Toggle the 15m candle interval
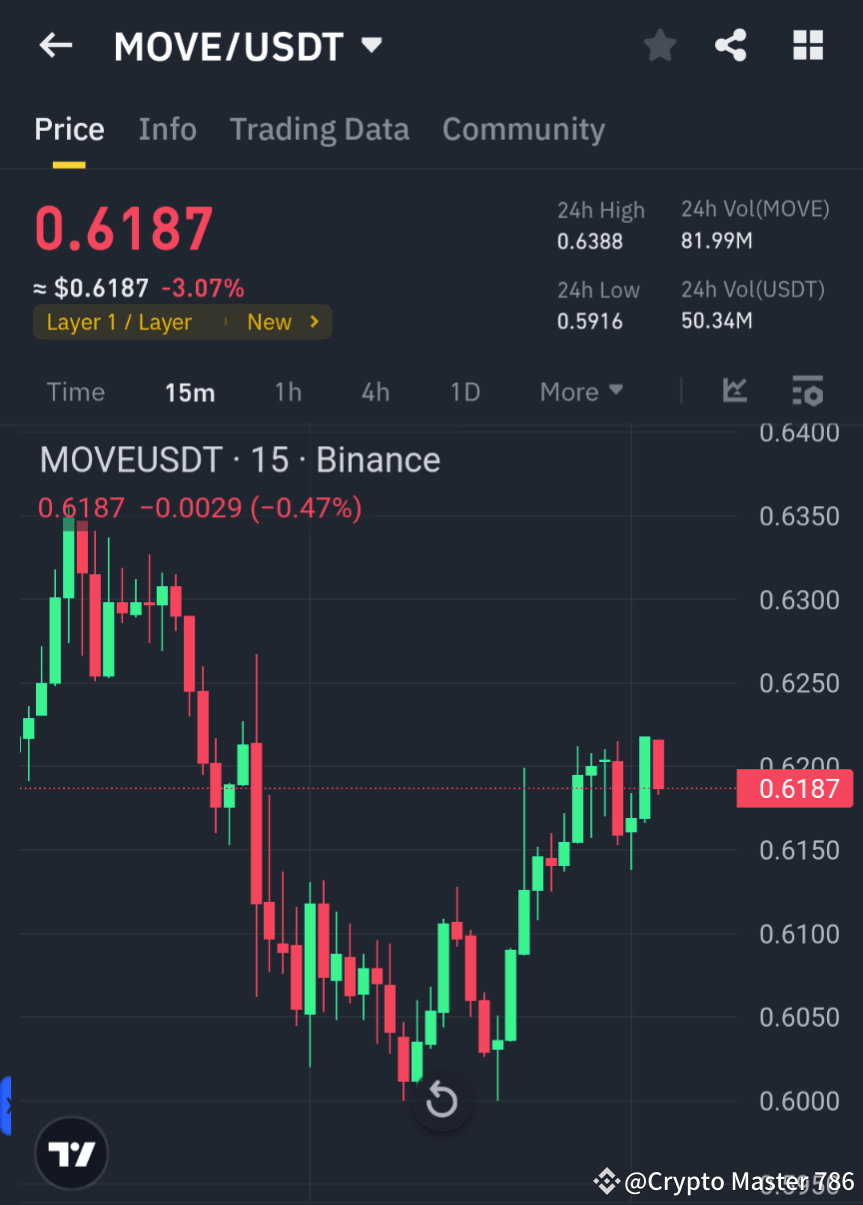863x1205 pixels. 190,392
